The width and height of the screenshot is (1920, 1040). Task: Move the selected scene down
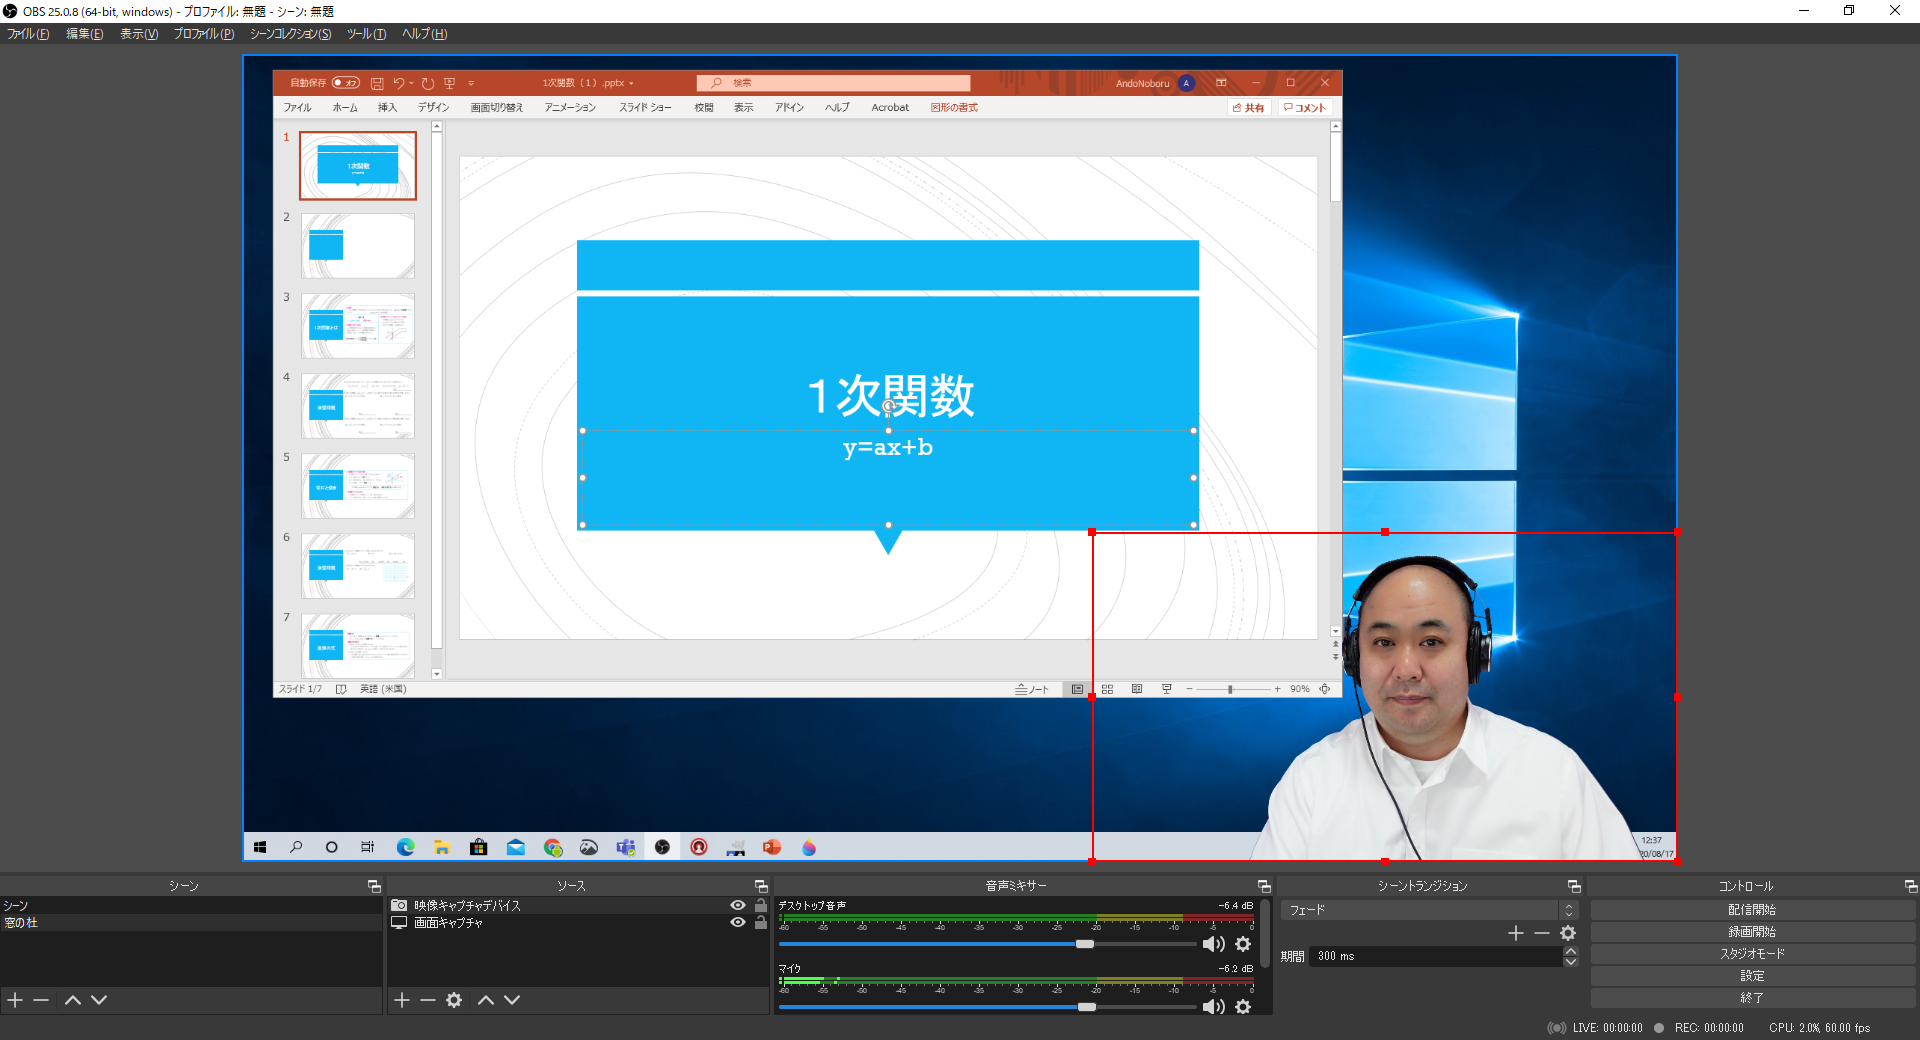(x=99, y=1000)
